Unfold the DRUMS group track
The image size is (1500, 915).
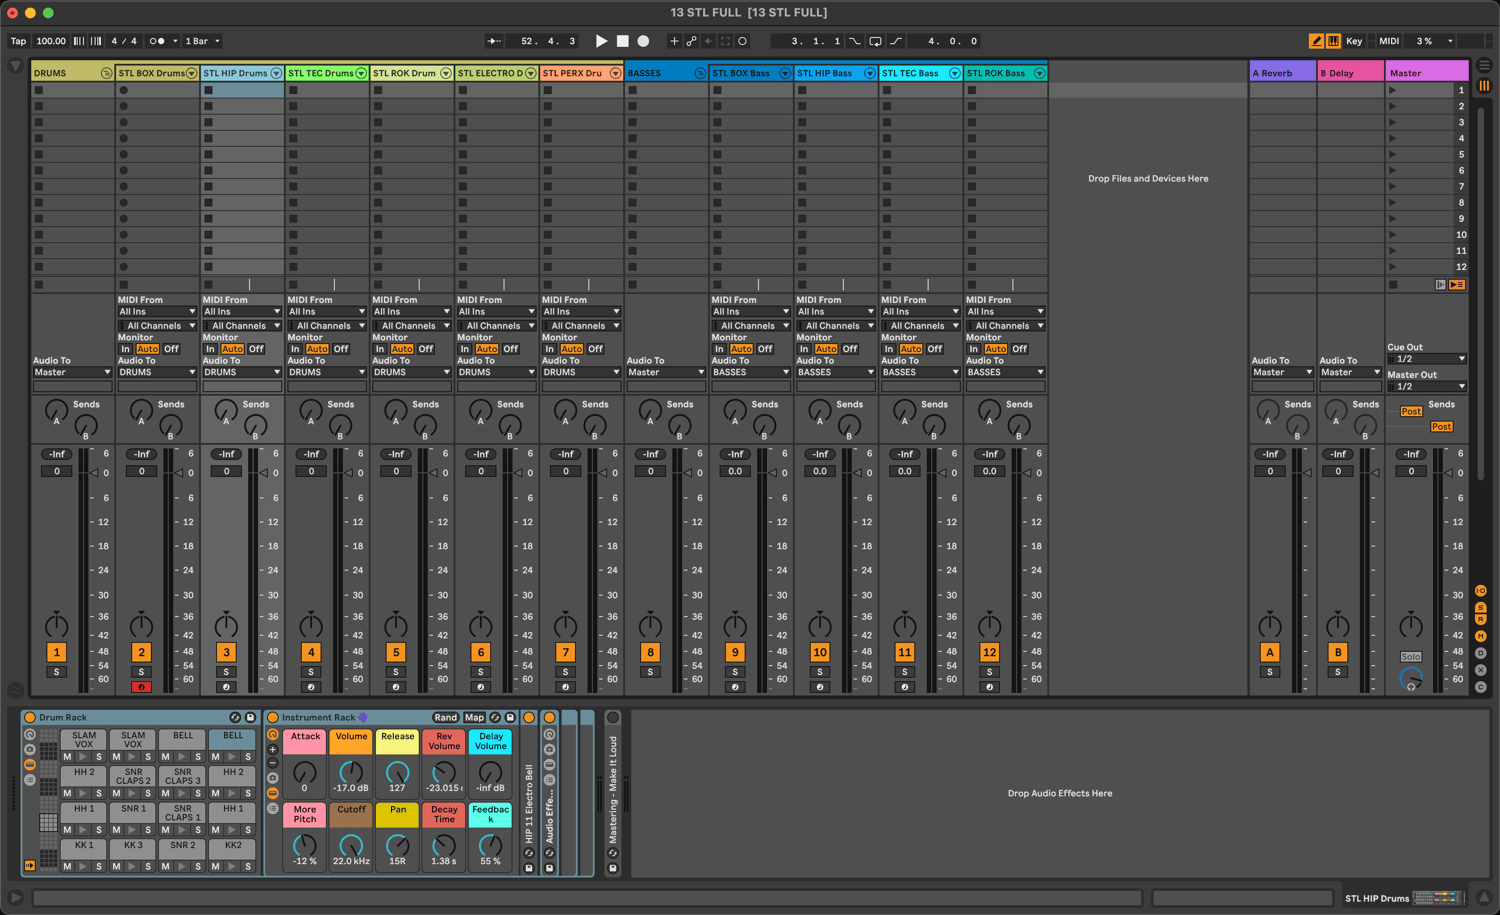(x=106, y=73)
